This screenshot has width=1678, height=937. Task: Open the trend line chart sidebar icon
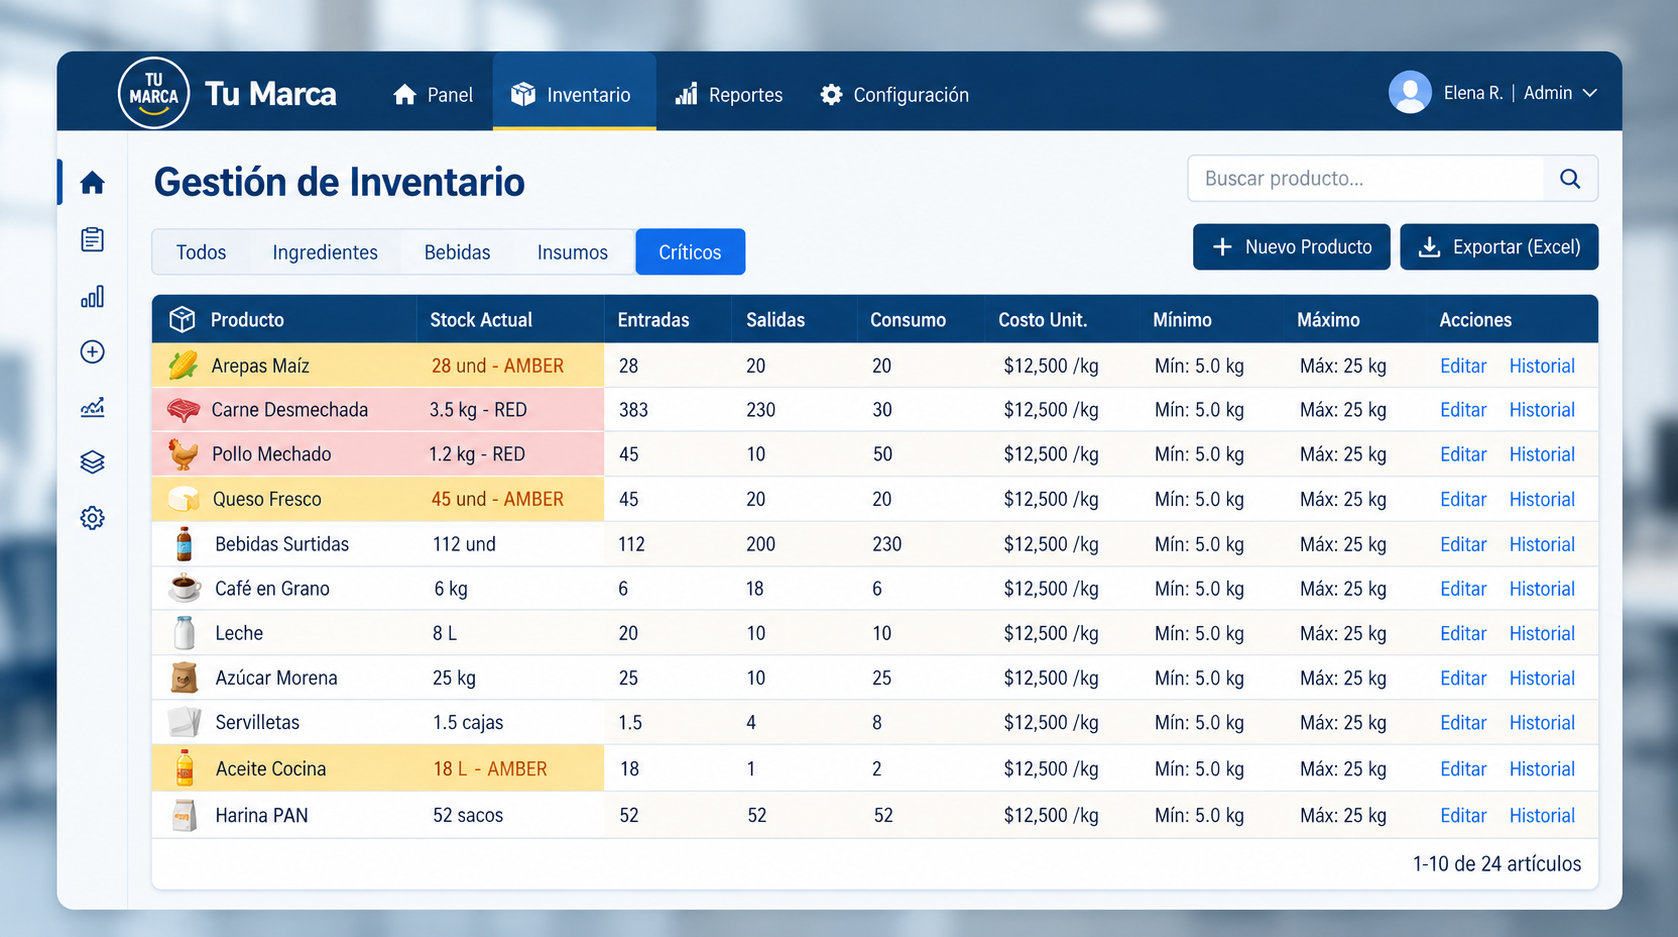(x=92, y=407)
